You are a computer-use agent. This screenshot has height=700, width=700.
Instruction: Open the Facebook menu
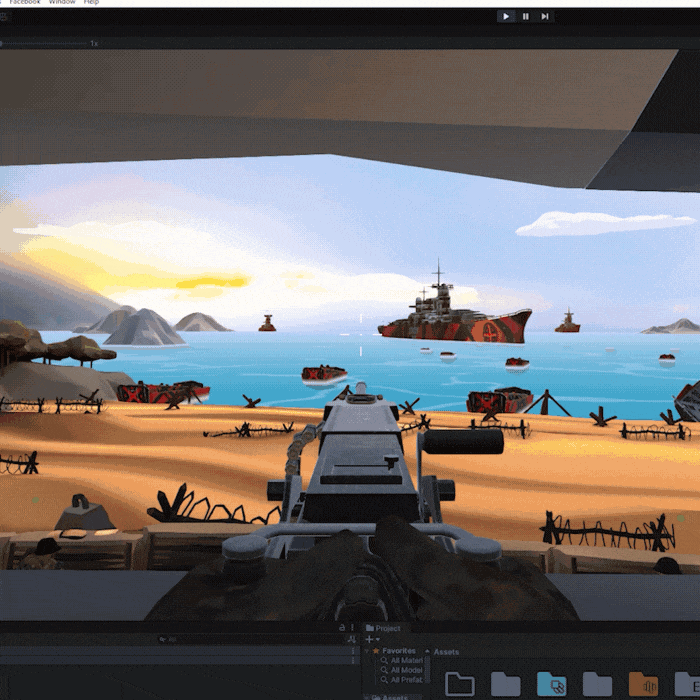pos(25,2)
